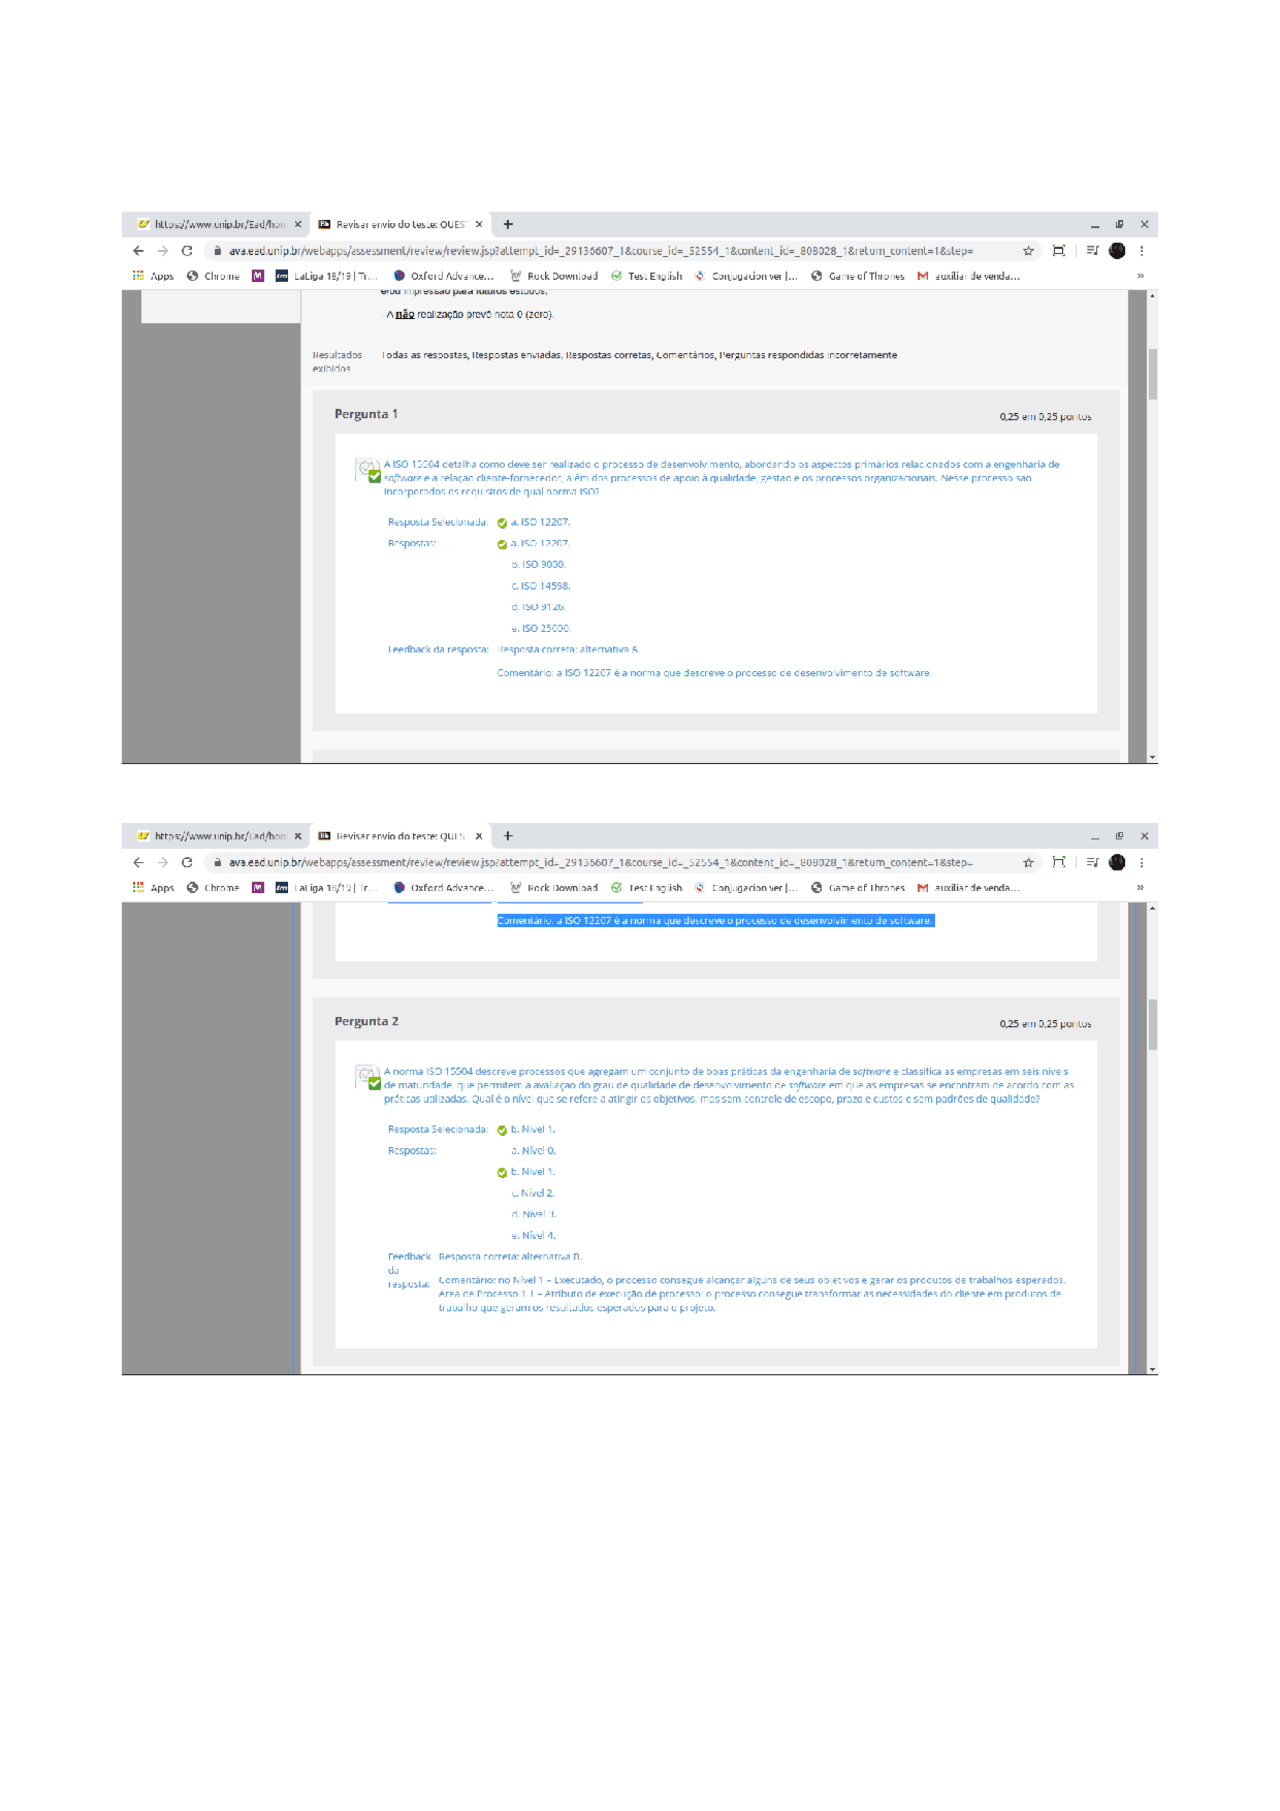Close the 'Revisar envio do teste' tab in the Pergunta 1 window
Screen dimensions: 1280x1811
[479, 224]
